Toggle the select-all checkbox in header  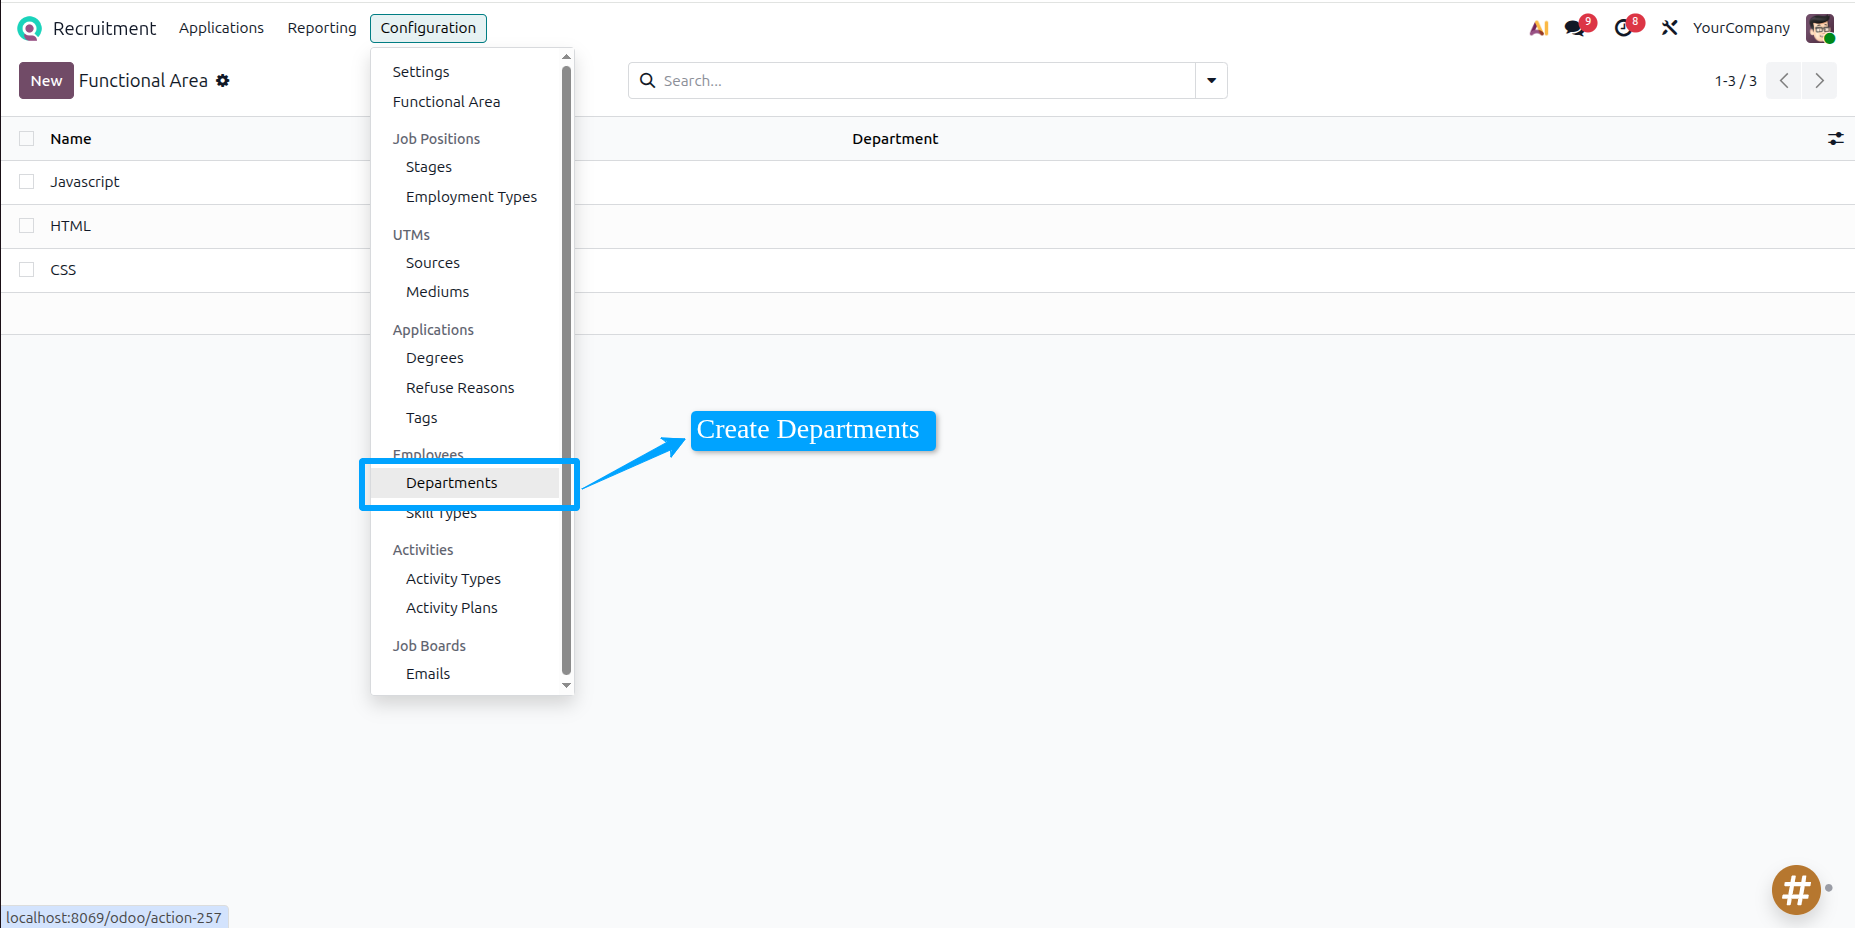click(x=27, y=139)
